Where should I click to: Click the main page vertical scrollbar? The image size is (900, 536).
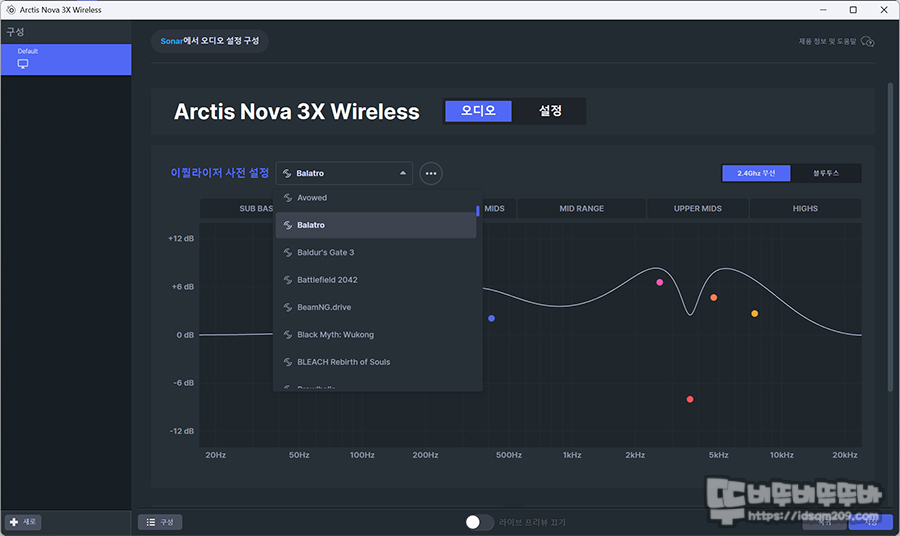(890, 238)
